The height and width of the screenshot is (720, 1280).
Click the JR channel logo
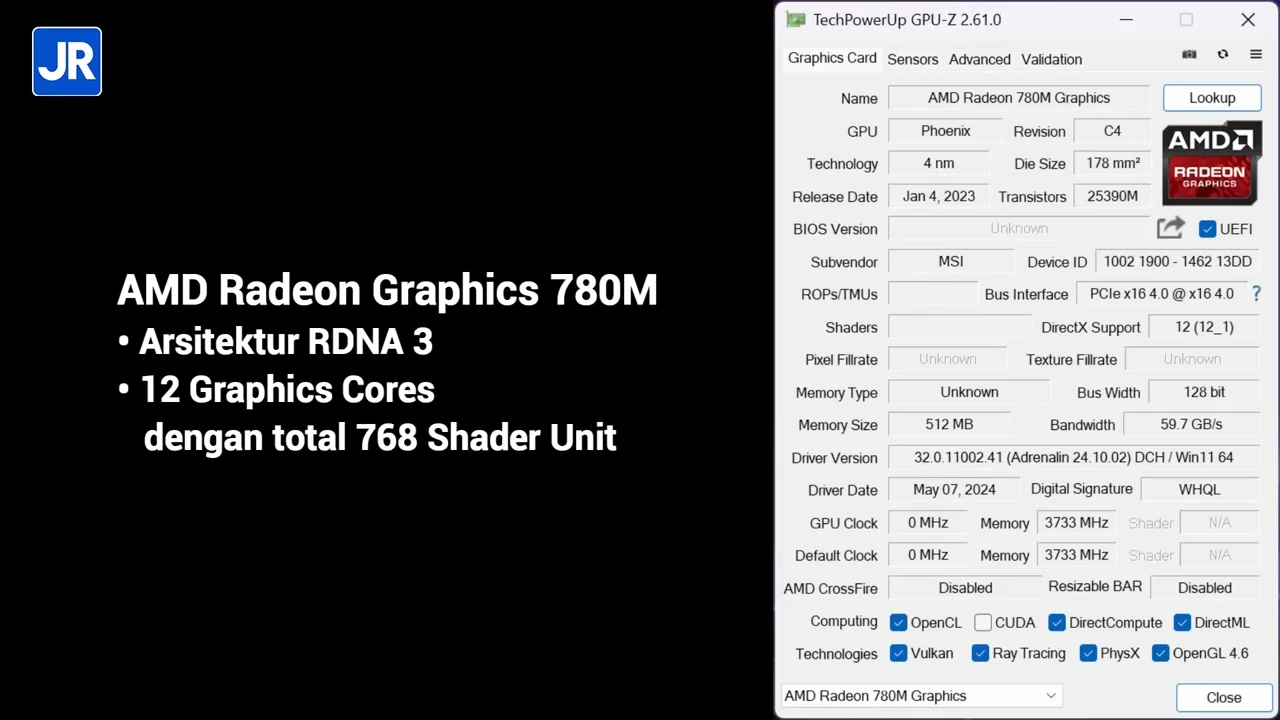point(67,61)
